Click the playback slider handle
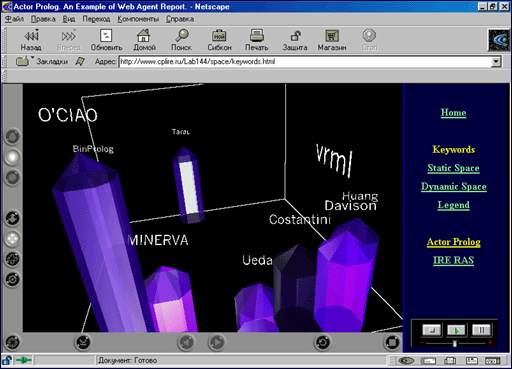 tap(454, 343)
